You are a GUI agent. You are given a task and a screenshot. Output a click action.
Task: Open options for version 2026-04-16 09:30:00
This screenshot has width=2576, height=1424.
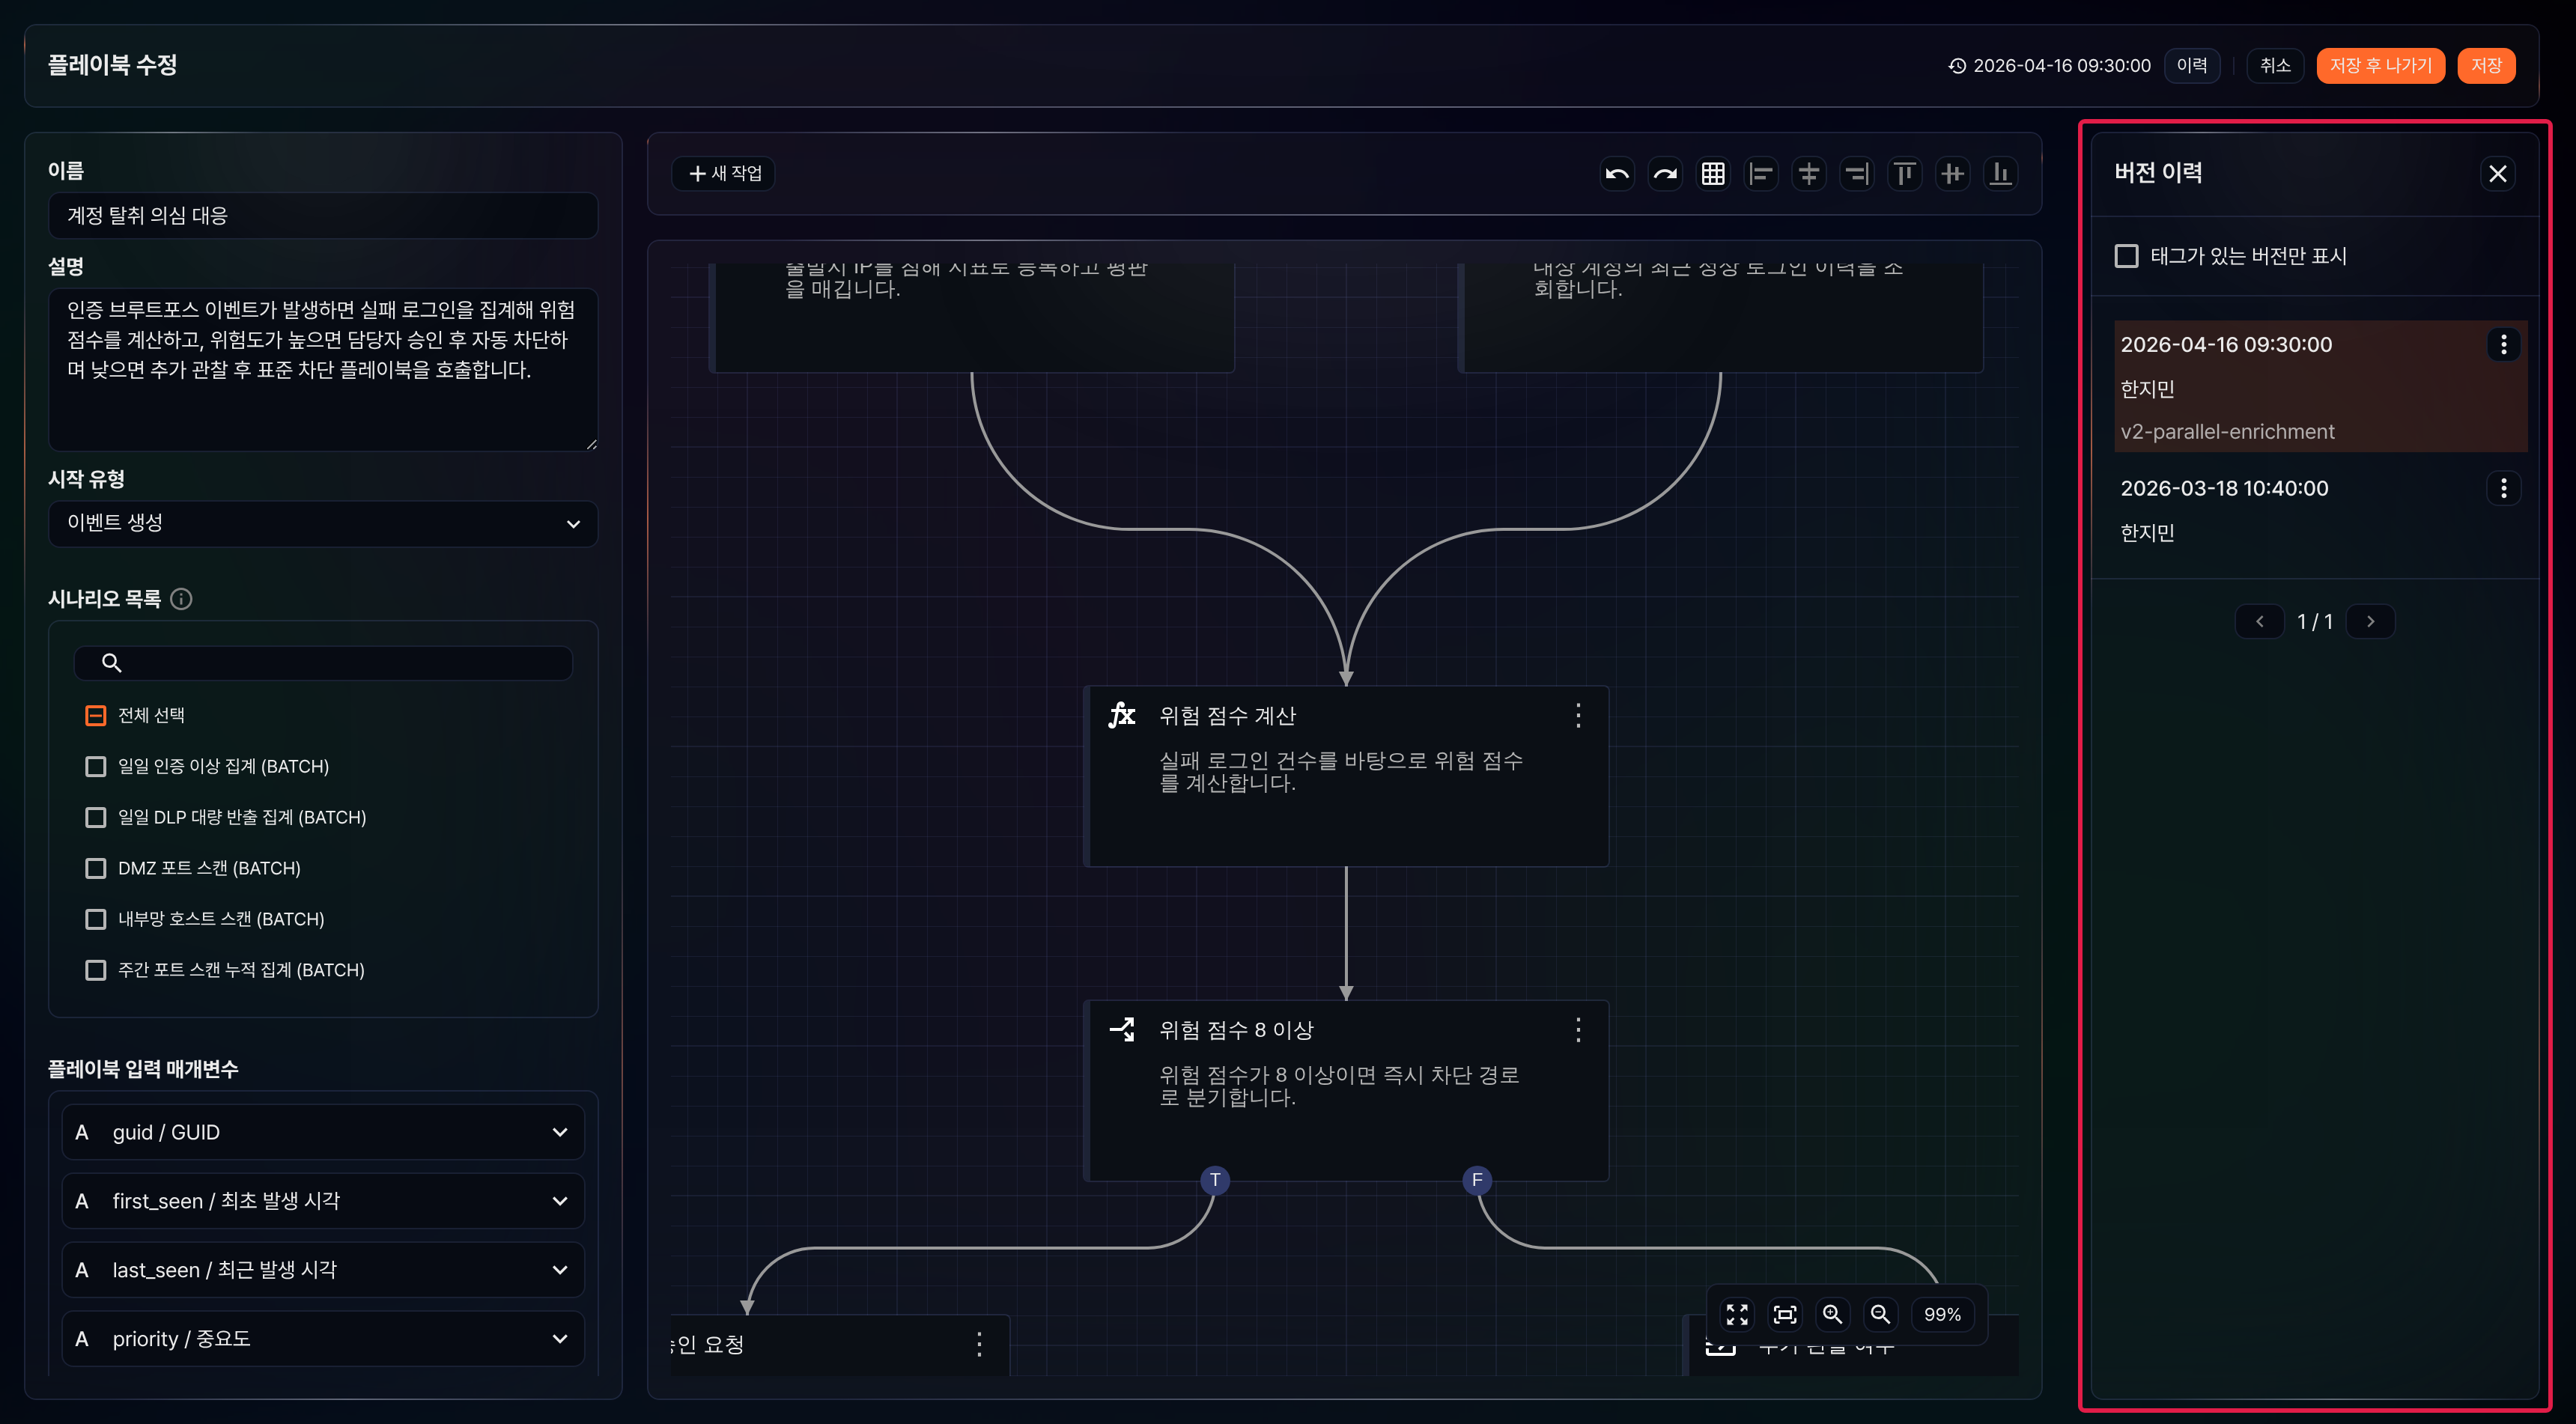pos(2504,345)
